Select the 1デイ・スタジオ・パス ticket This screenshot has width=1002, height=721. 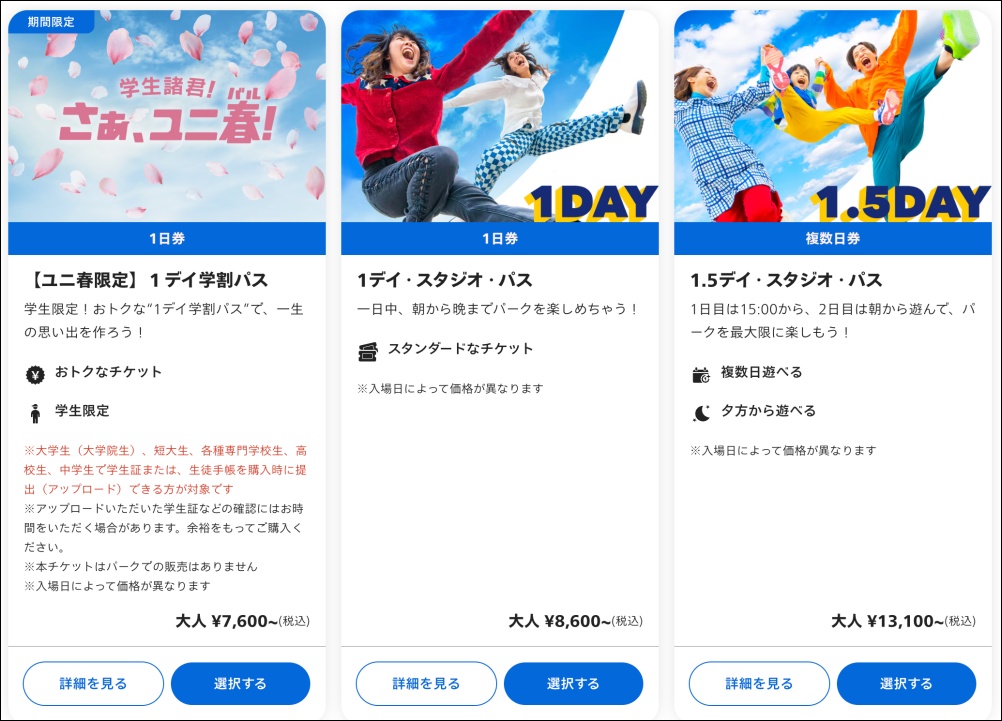point(573,683)
